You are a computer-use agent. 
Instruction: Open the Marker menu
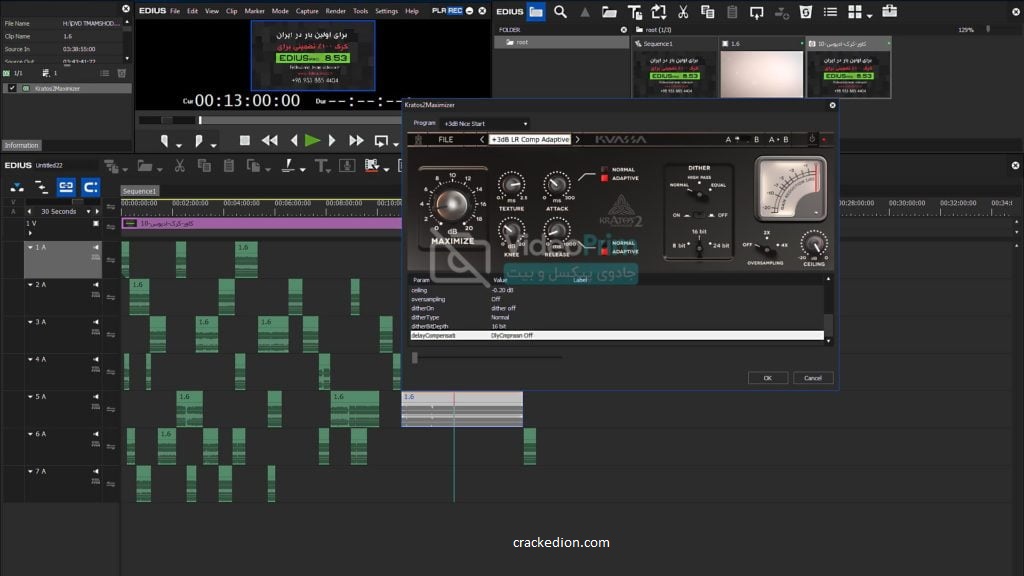255,11
